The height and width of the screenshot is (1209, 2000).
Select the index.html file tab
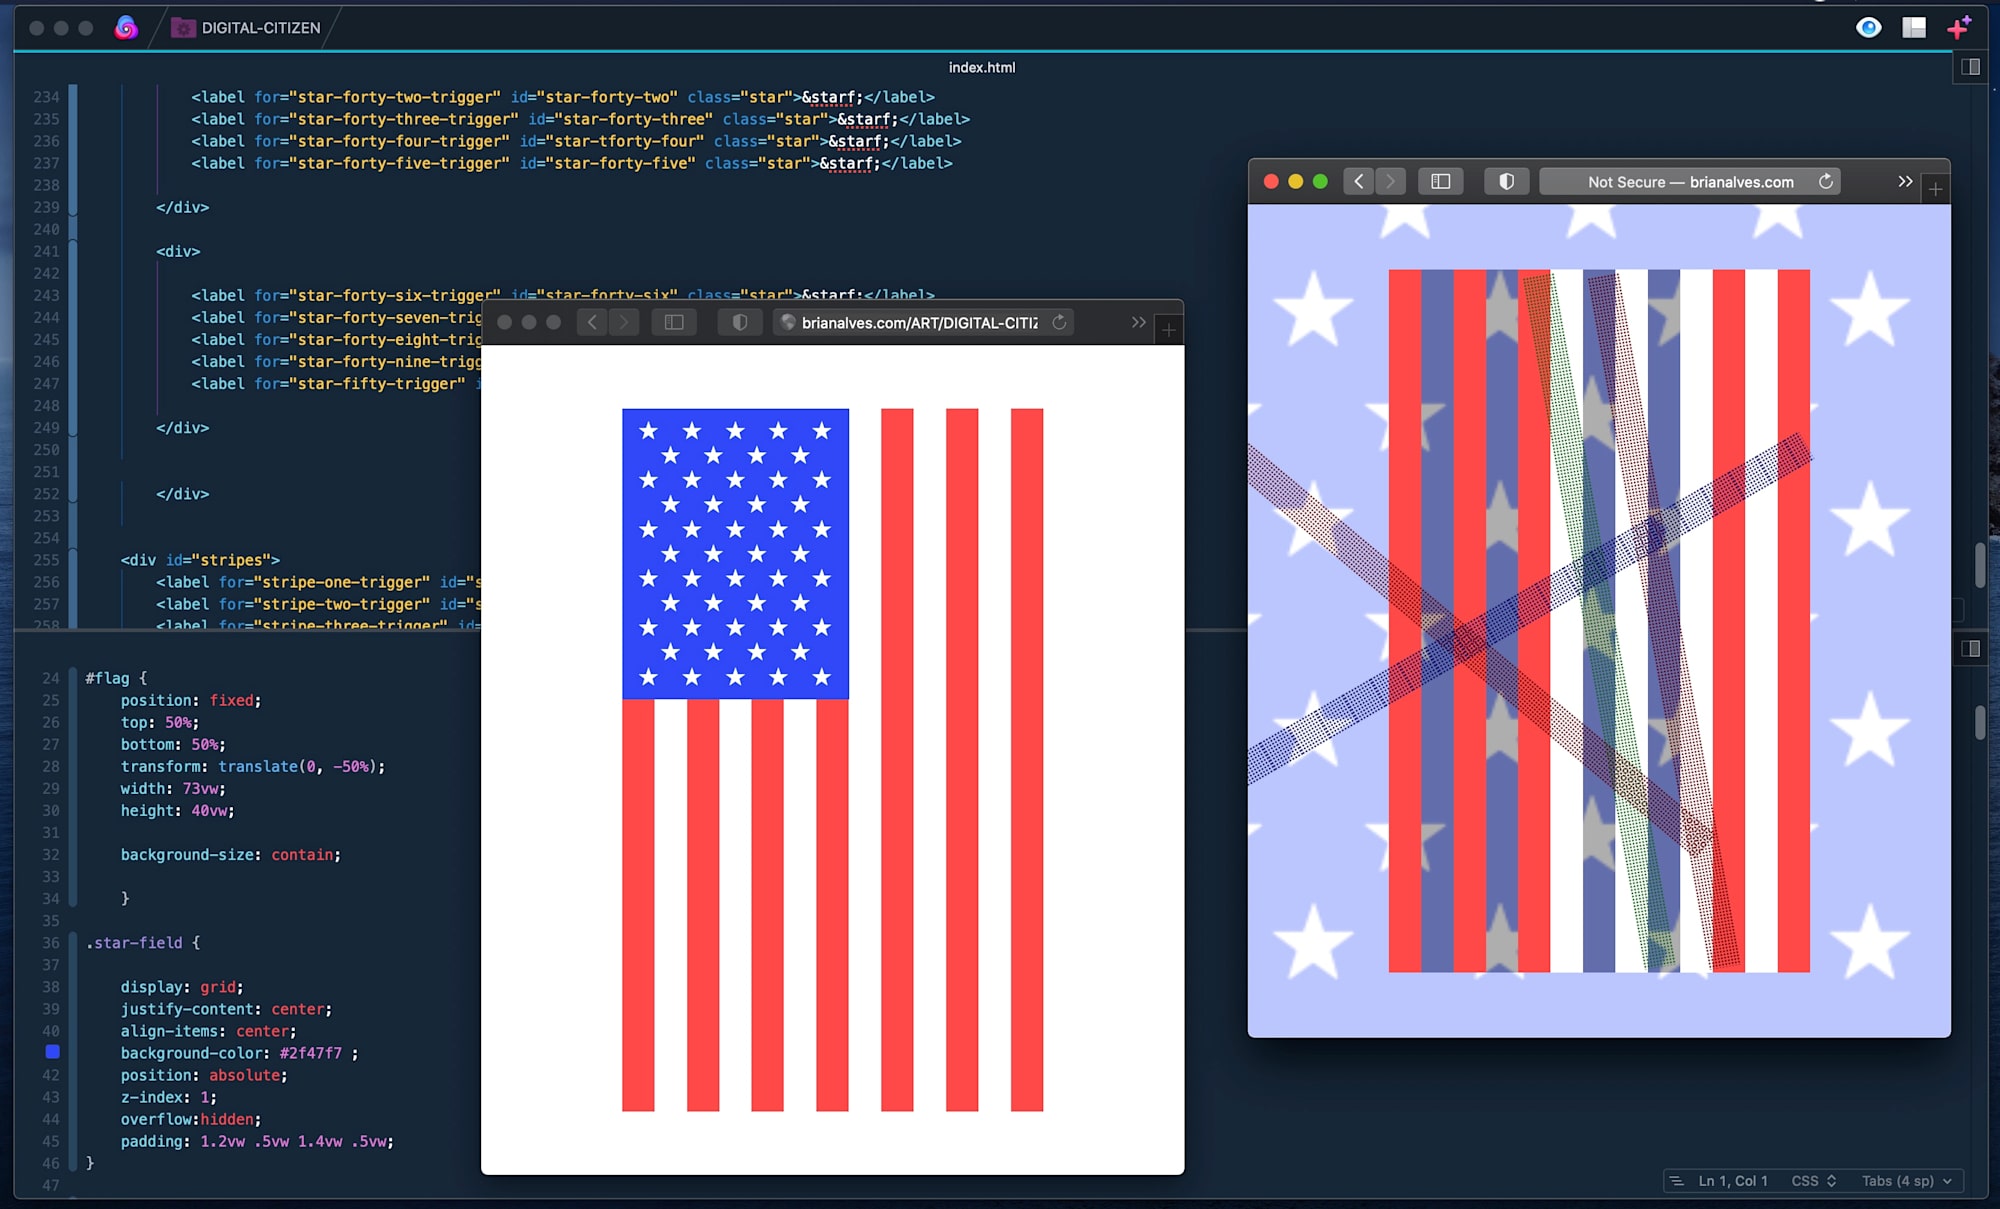tap(981, 67)
